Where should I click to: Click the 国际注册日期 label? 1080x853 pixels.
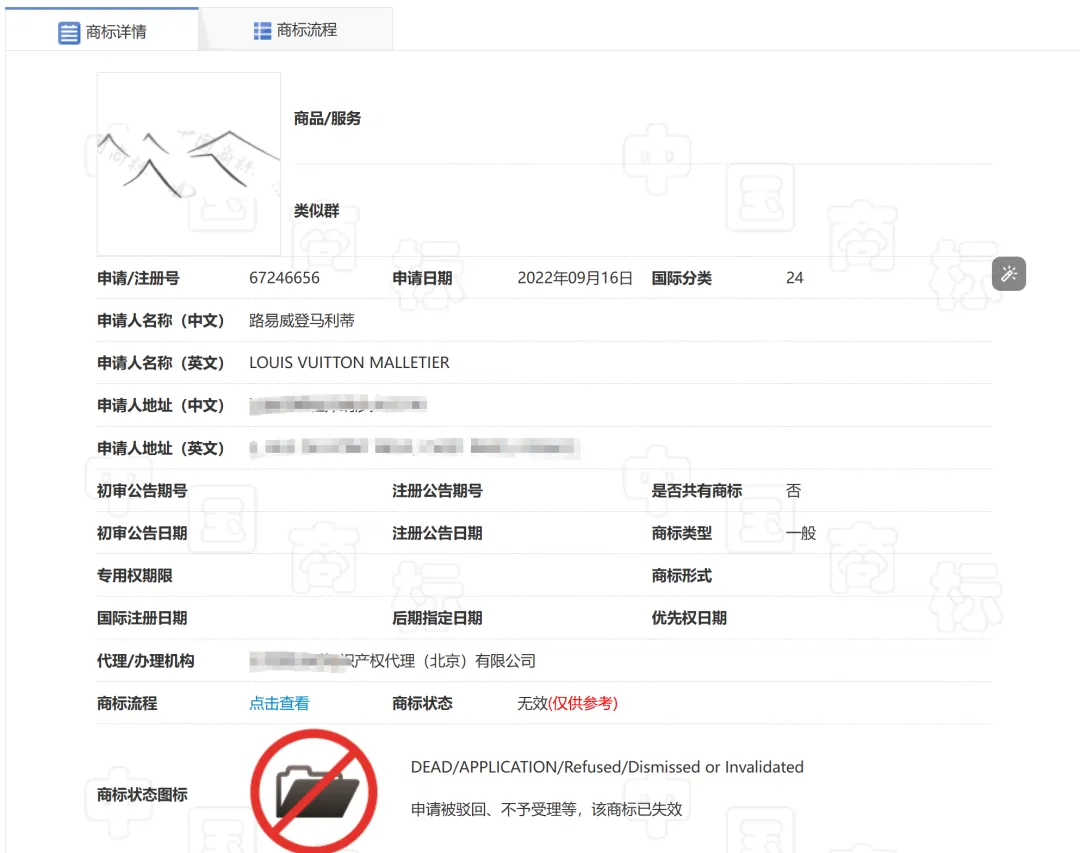(142, 618)
